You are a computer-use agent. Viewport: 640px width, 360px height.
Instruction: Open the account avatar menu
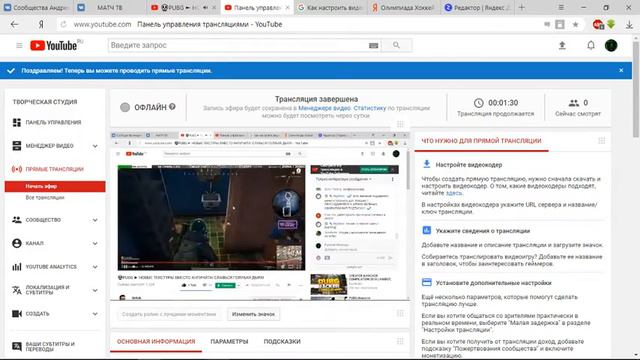pyautogui.click(x=611, y=45)
